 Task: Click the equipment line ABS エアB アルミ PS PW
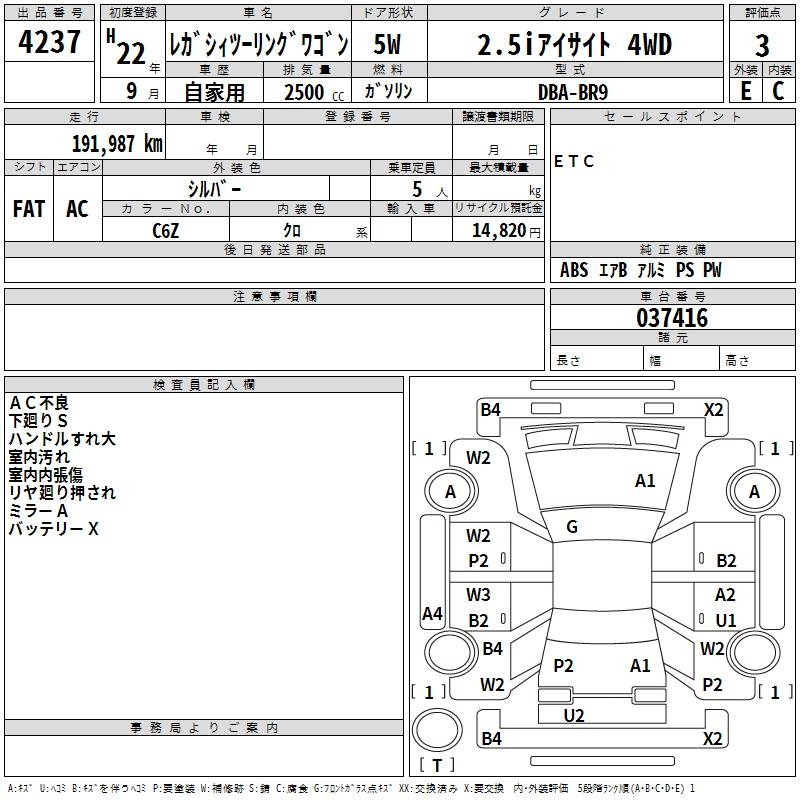tap(641, 269)
